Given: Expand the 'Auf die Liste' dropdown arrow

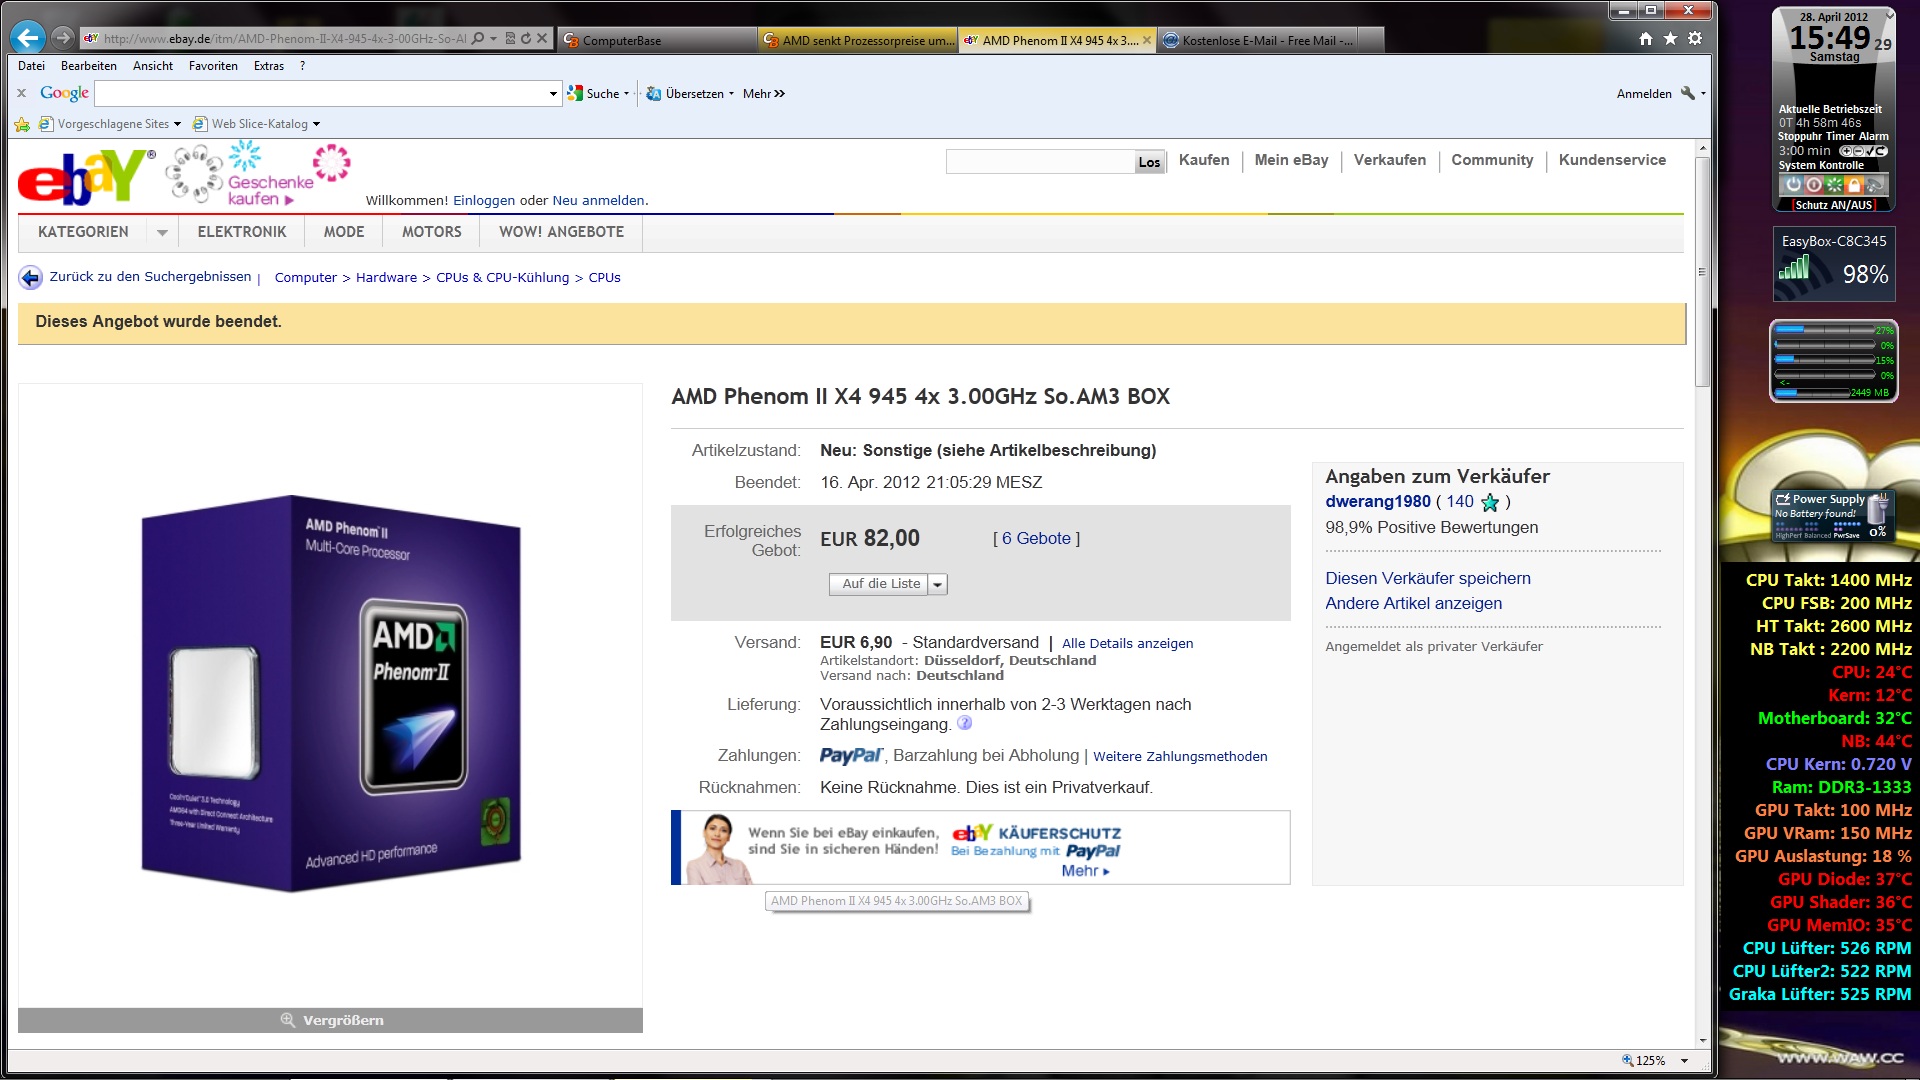Looking at the screenshot, I should pyautogui.click(x=937, y=584).
